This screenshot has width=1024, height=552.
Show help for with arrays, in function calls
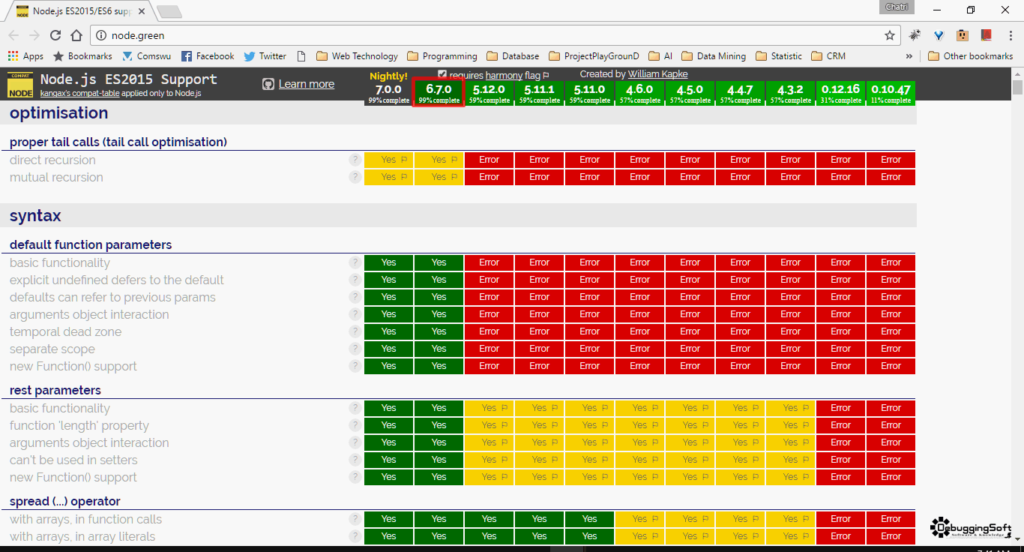click(x=355, y=519)
